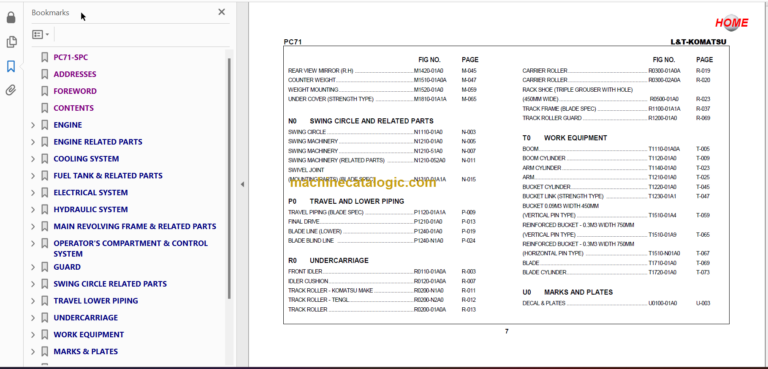Expand ENGINE RELATED PARTS bookmark
Screen dimensions: 768x369
pos(33,142)
